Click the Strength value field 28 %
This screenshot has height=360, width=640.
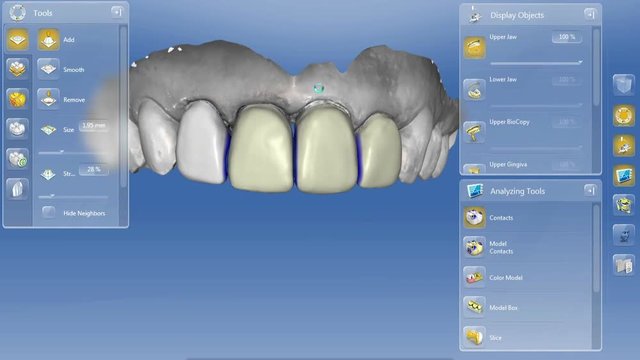click(x=94, y=169)
